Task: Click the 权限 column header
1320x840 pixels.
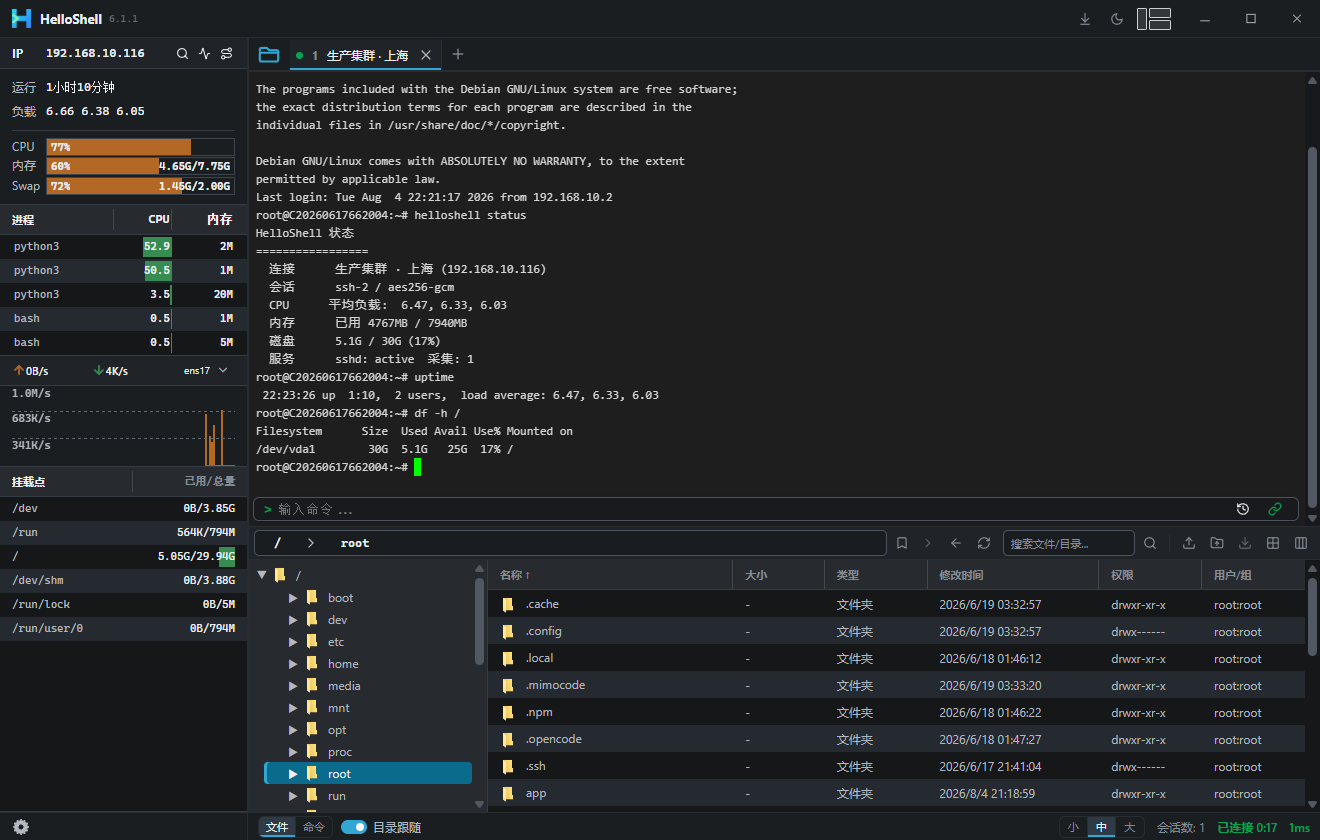Action: [x=1149, y=575]
